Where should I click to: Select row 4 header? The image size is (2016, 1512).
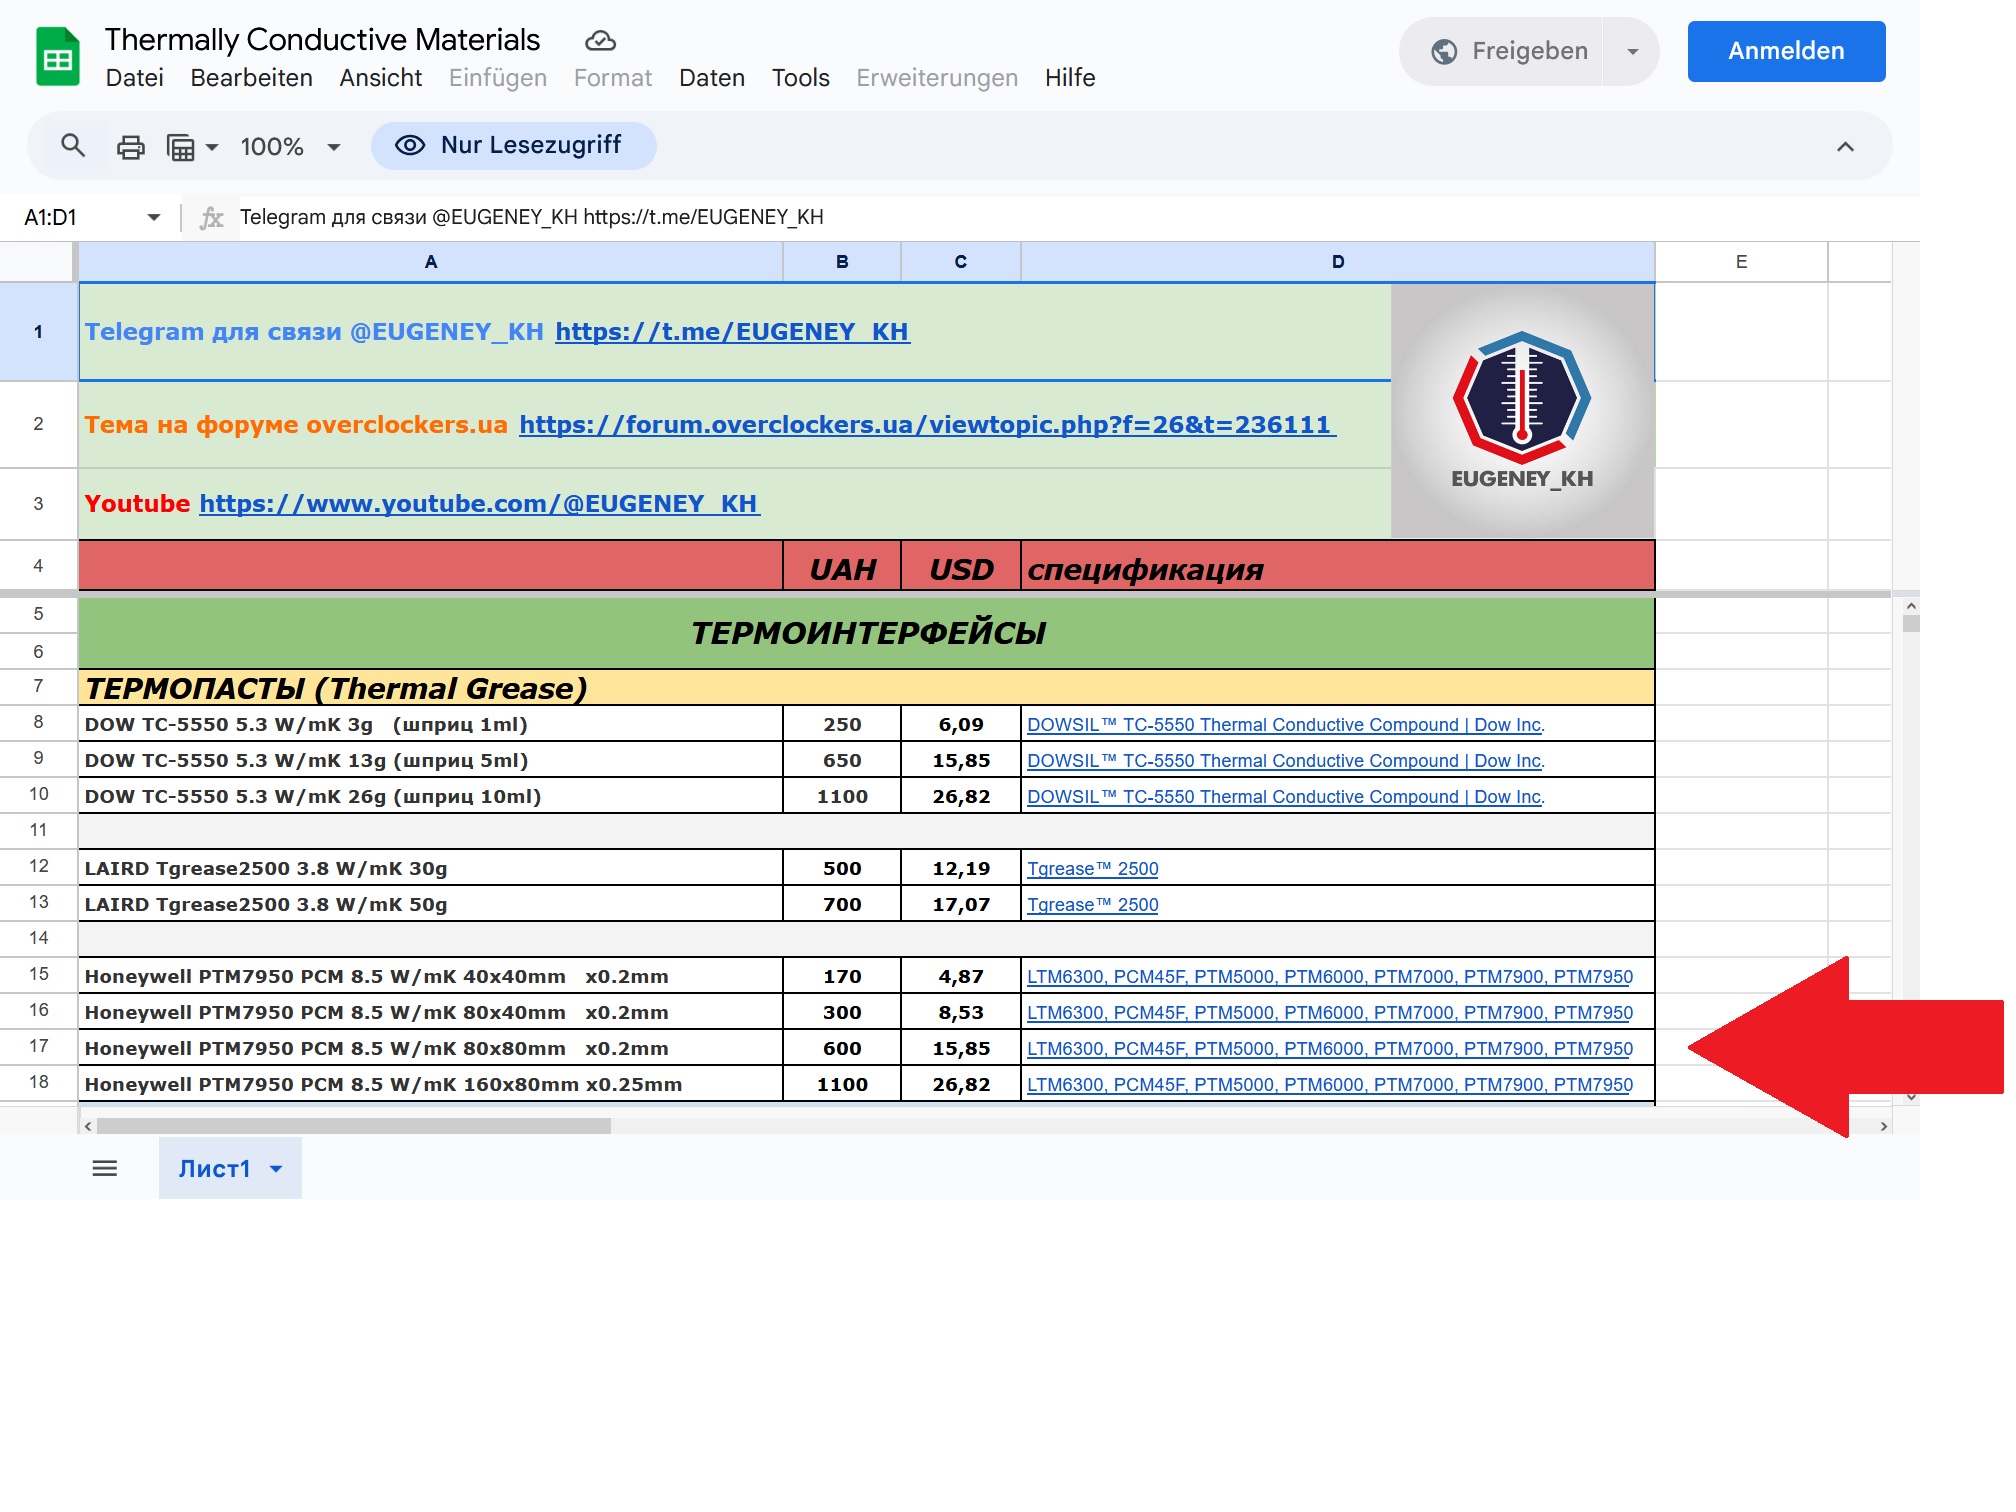(38, 566)
